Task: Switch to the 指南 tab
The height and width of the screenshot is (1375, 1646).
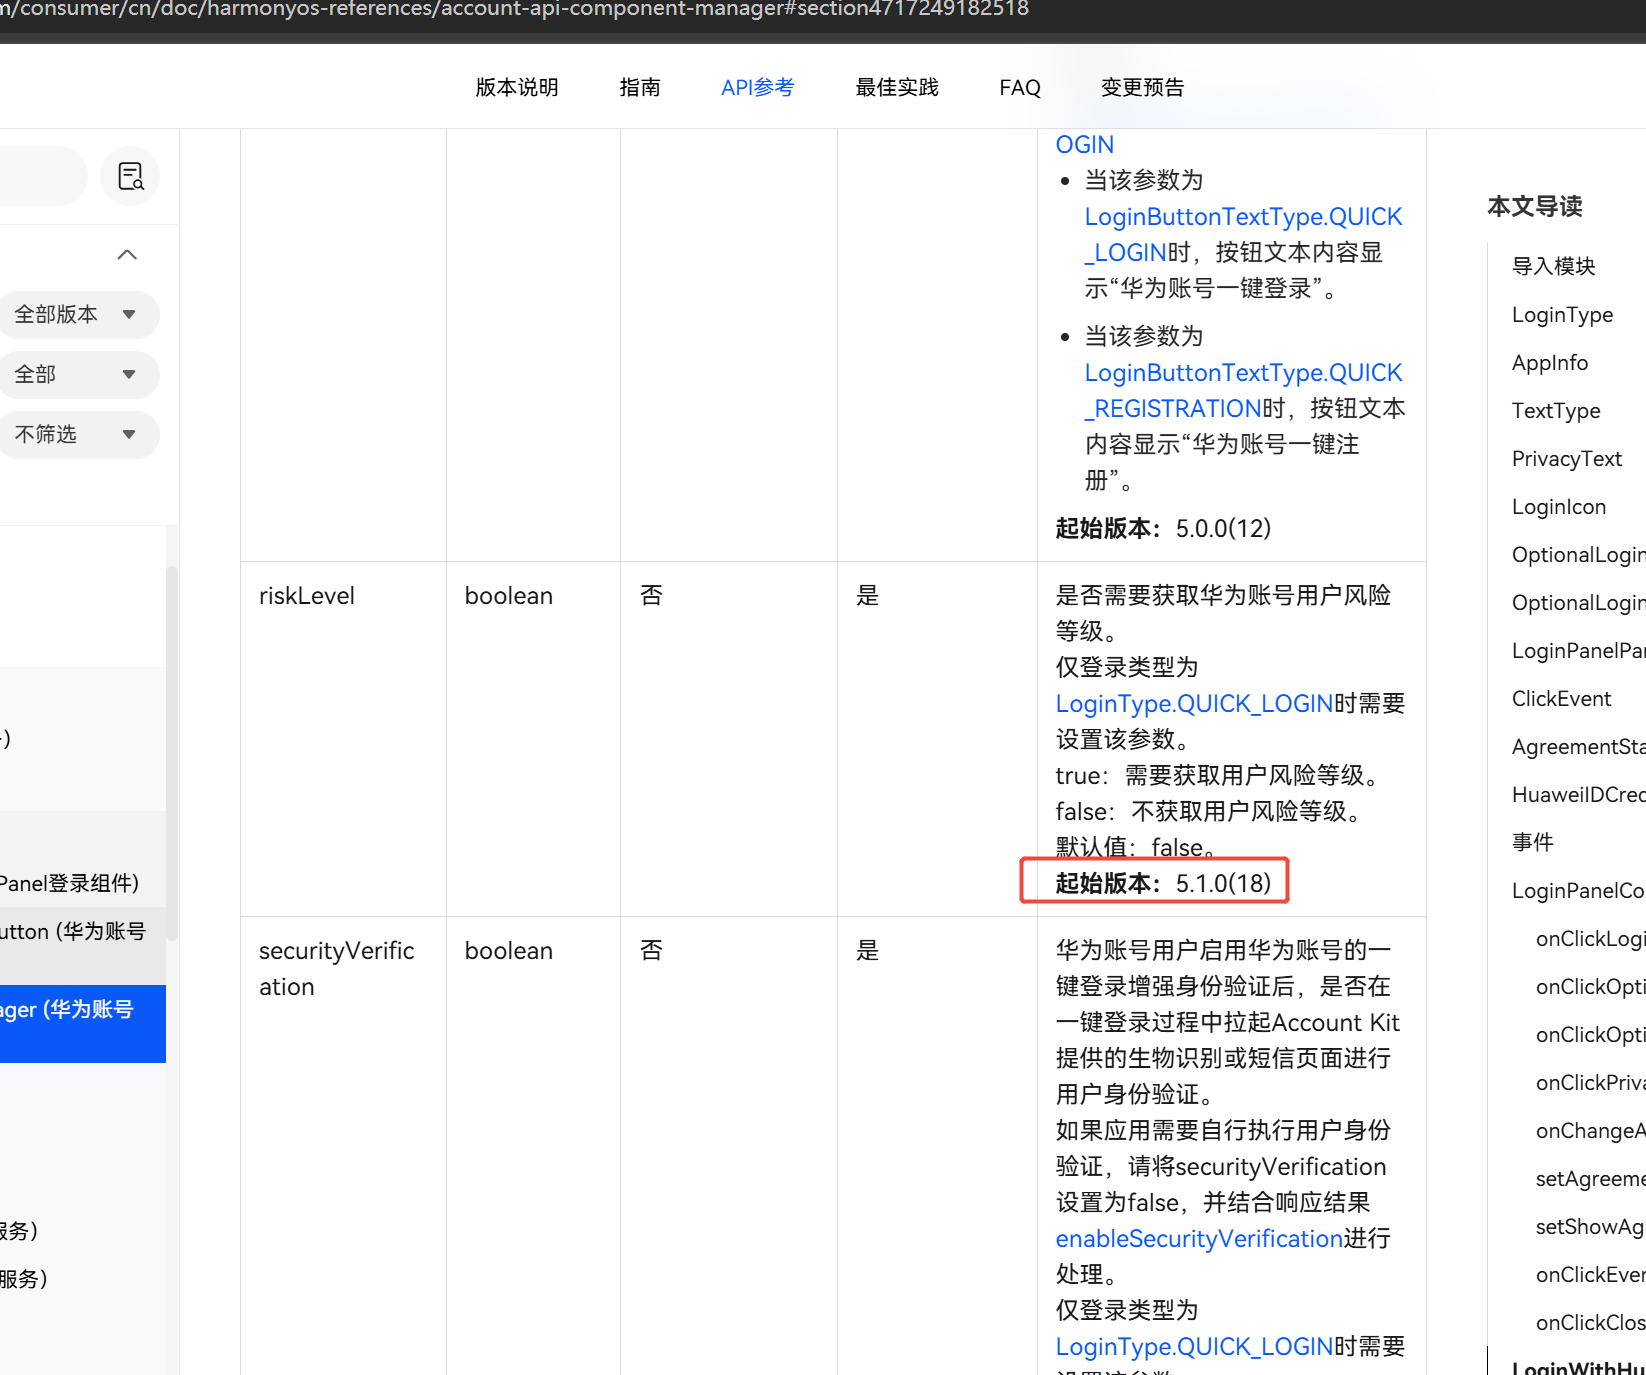Action: click(640, 87)
